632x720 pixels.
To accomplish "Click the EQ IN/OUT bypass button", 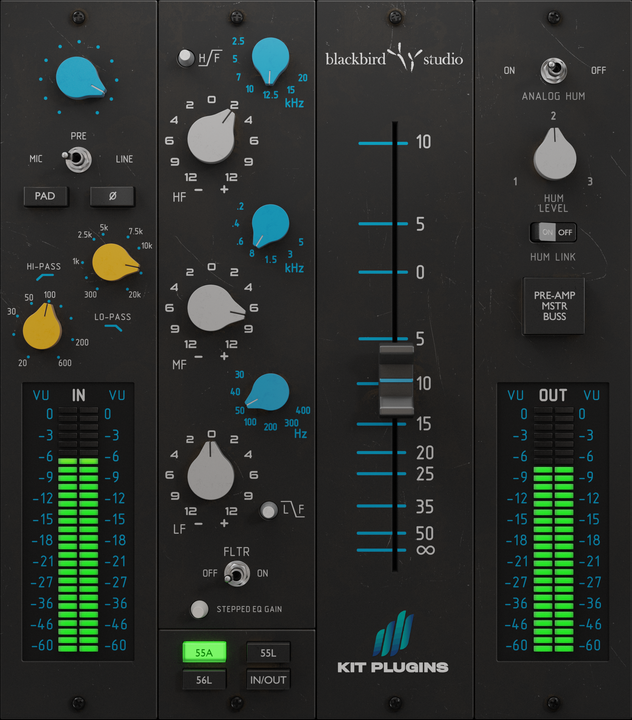I will click(x=268, y=680).
